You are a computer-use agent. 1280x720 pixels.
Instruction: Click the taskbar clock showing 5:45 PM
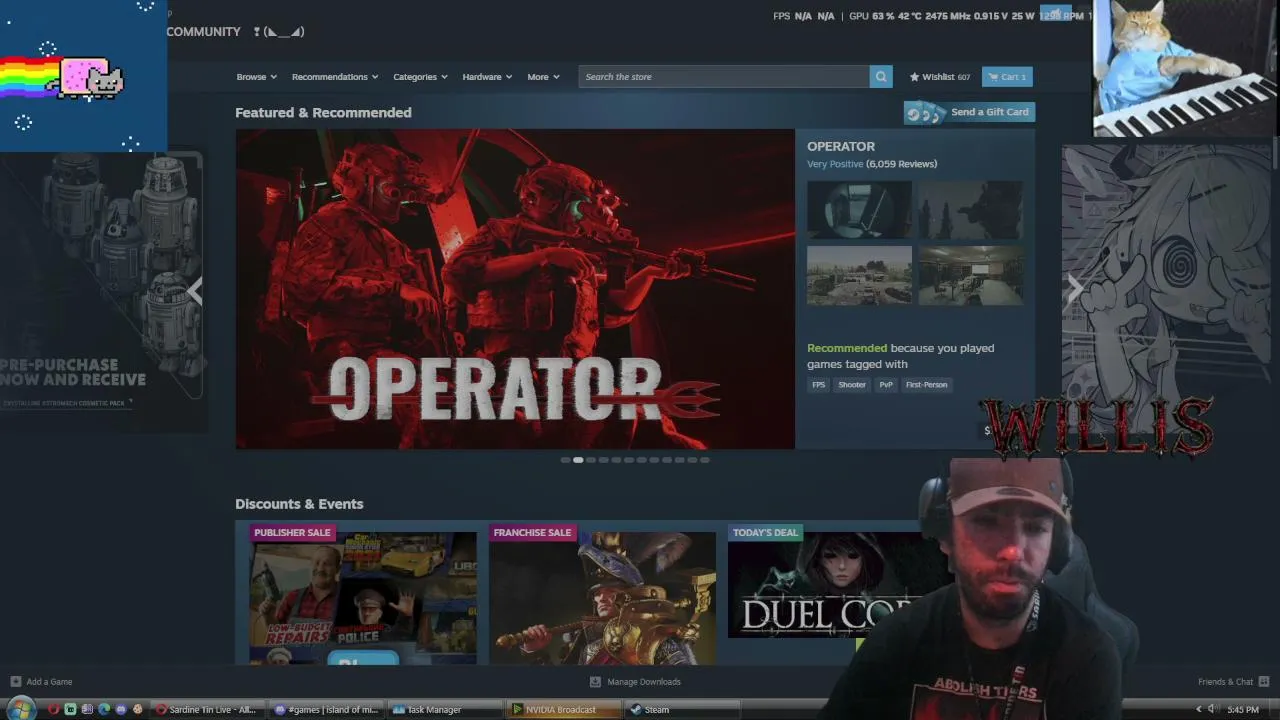click(x=1243, y=710)
